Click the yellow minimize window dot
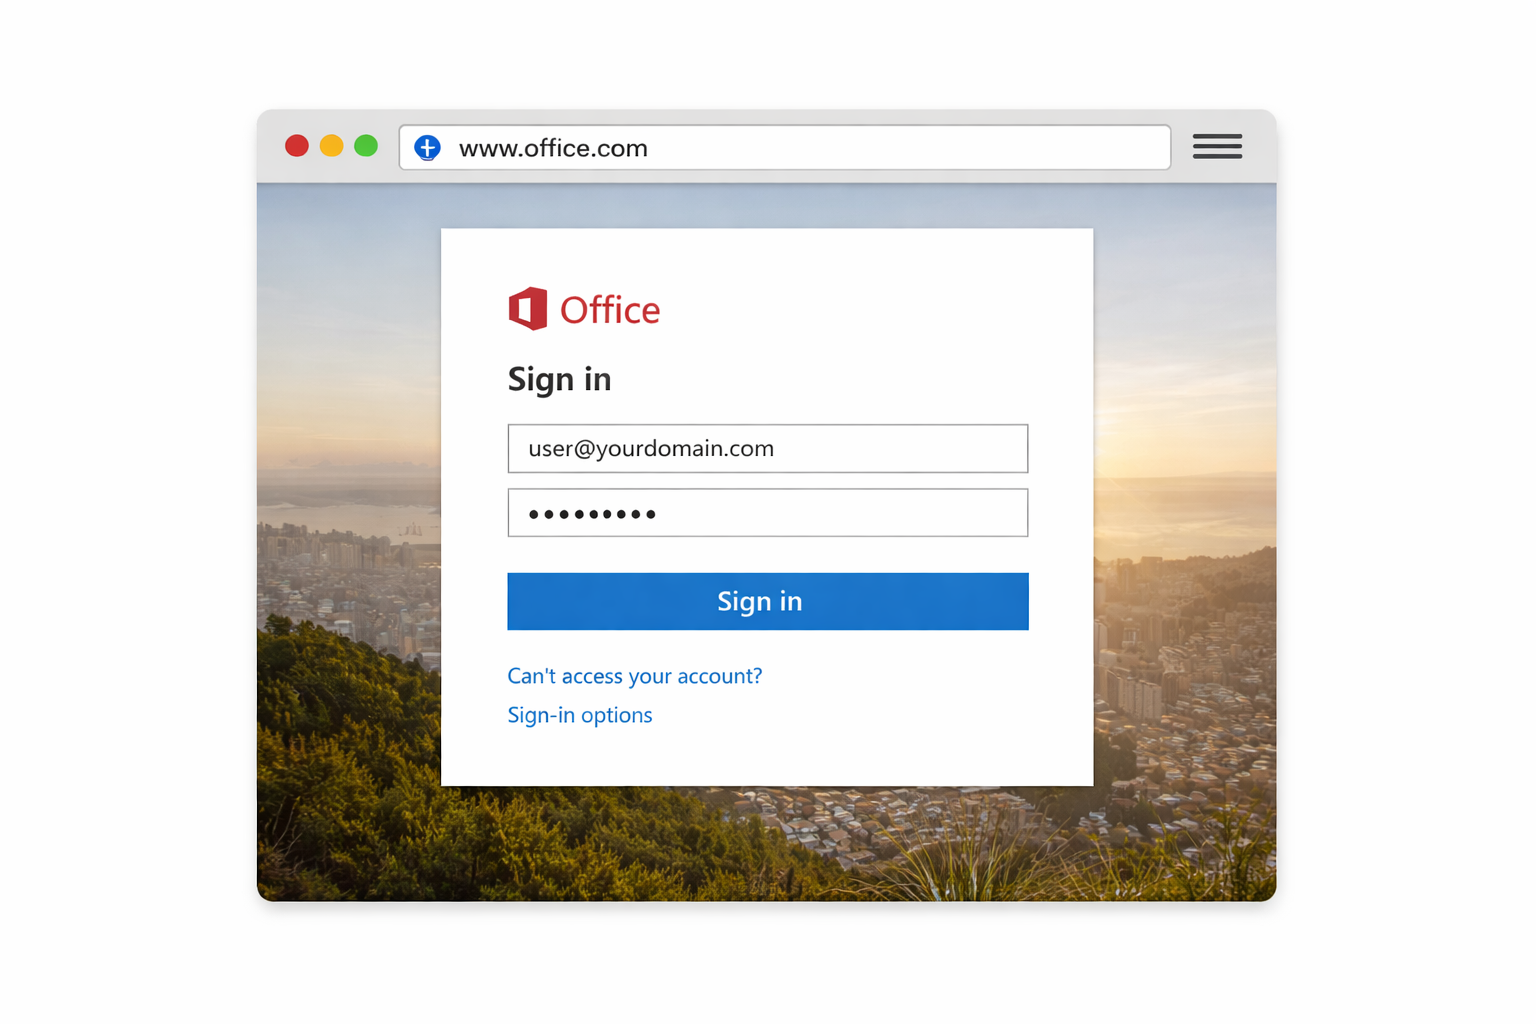Image resolution: width=1536 pixels, height=1024 pixels. click(x=332, y=146)
